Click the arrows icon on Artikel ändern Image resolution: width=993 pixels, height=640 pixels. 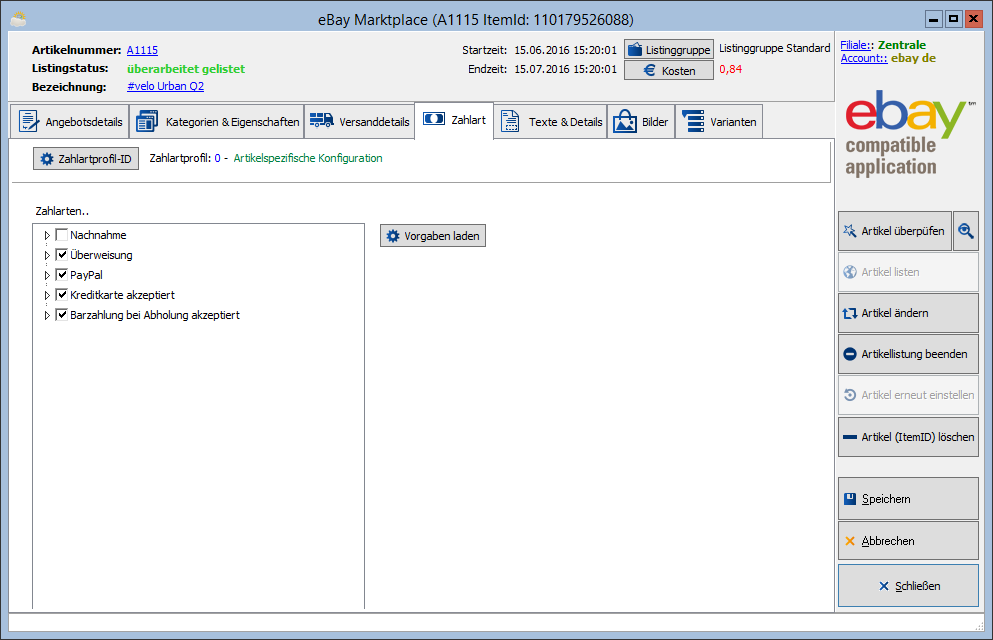coord(850,313)
